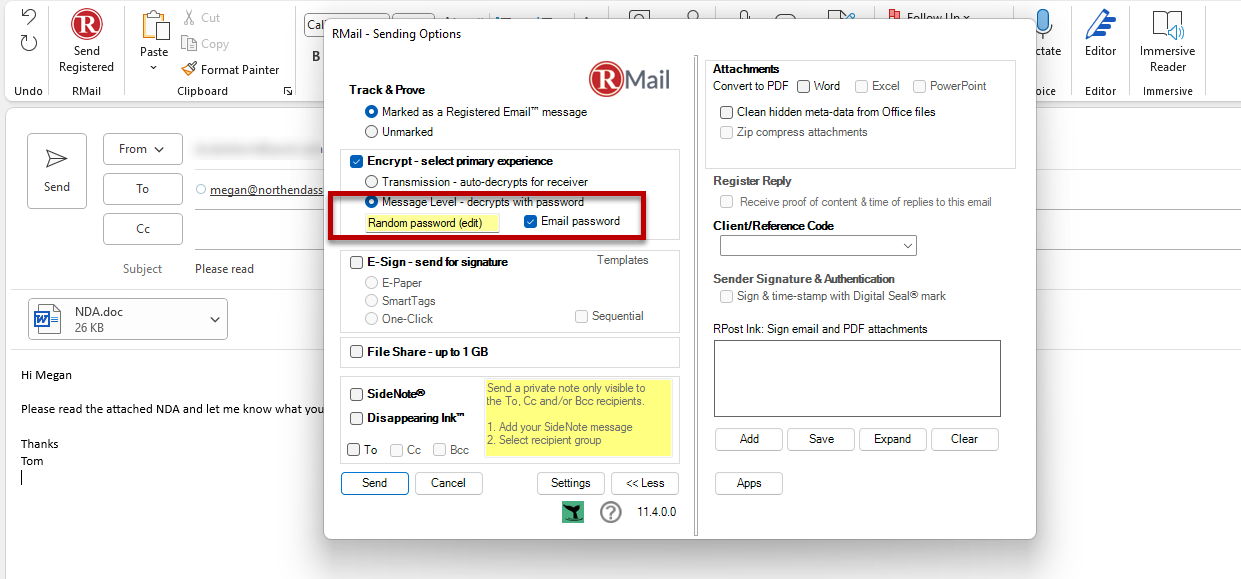The image size is (1241, 579).
Task: Select the Format Painter brush
Action: tap(189, 69)
